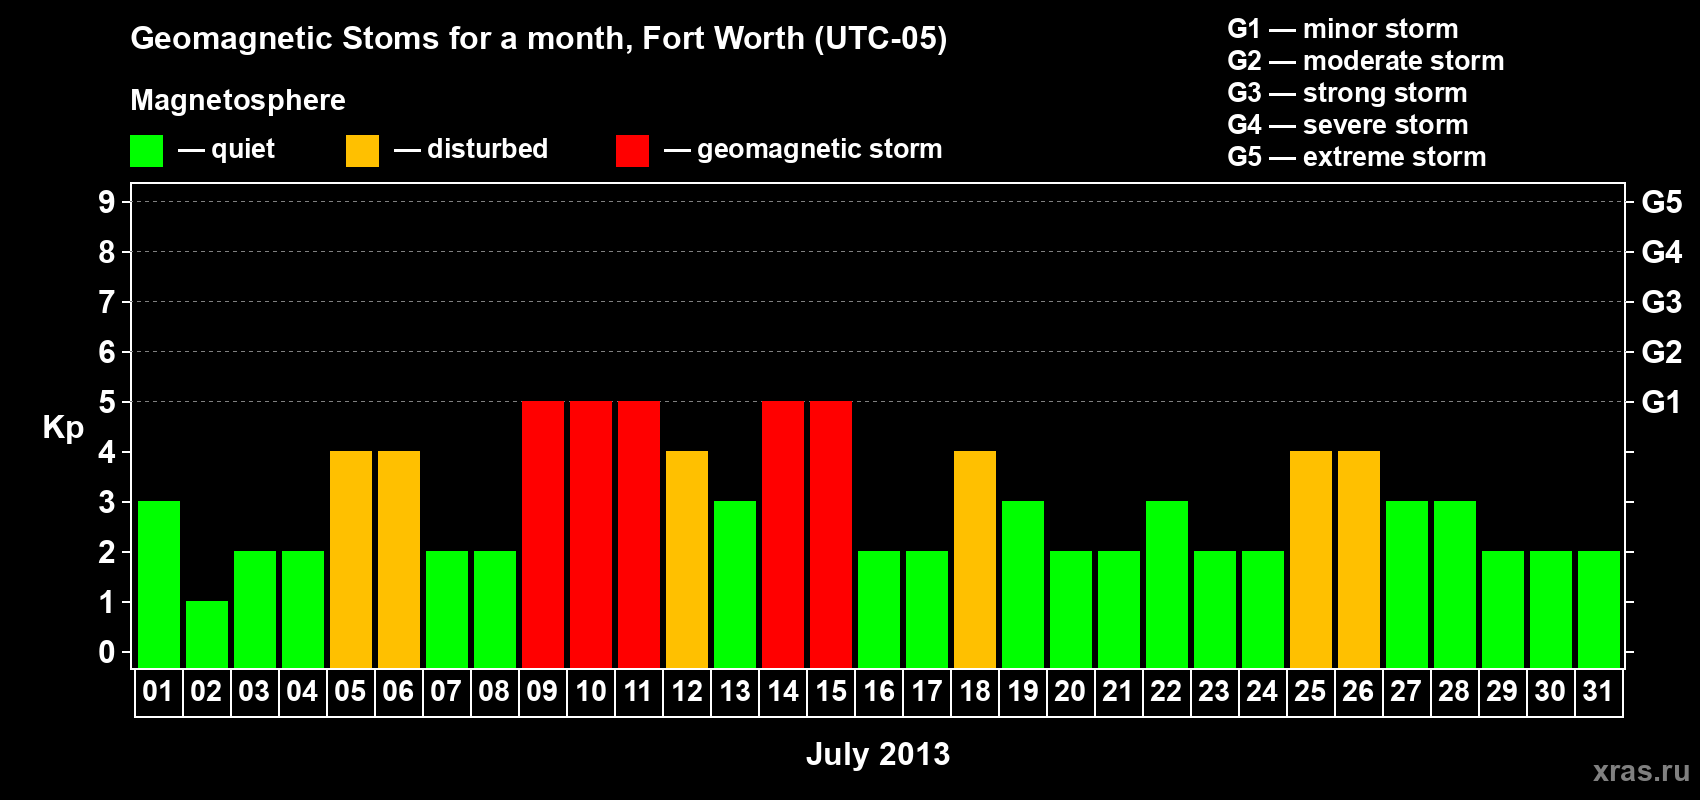Click the day label 17 on the axis
Screen dimensions: 1700x800
click(927, 691)
